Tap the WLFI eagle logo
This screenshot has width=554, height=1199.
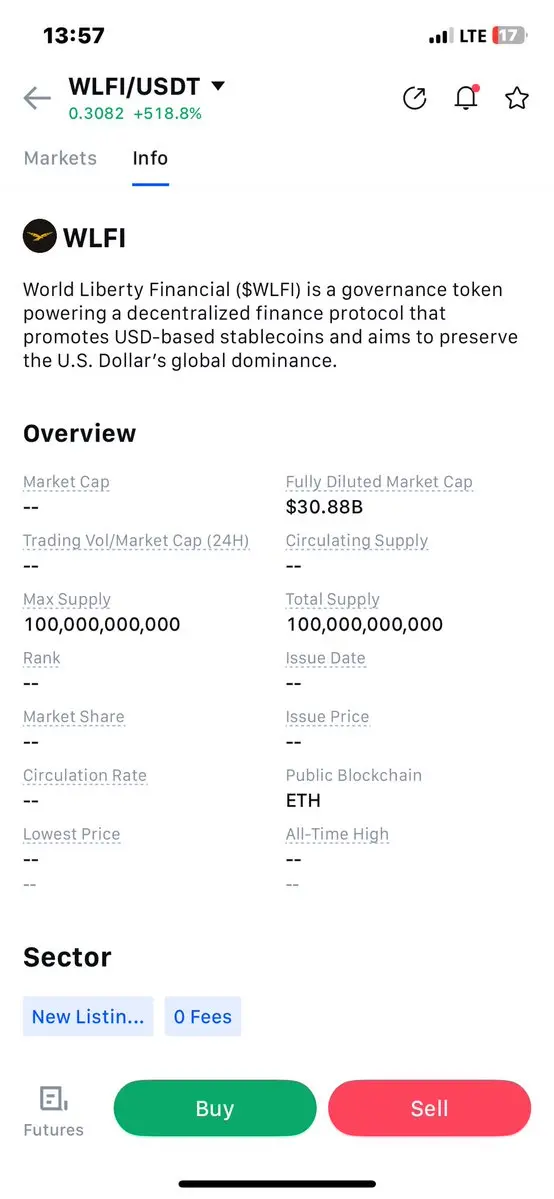pyautogui.click(x=40, y=237)
